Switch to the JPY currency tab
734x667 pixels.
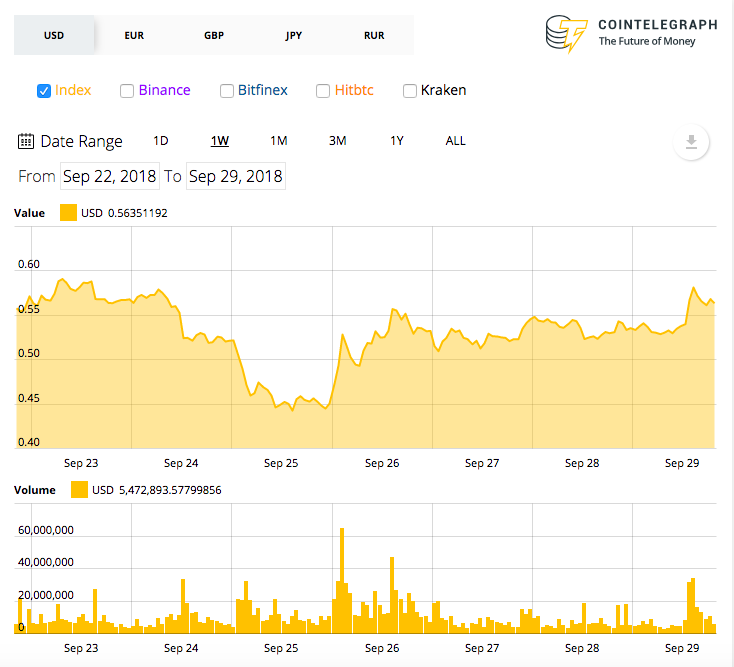click(x=294, y=35)
